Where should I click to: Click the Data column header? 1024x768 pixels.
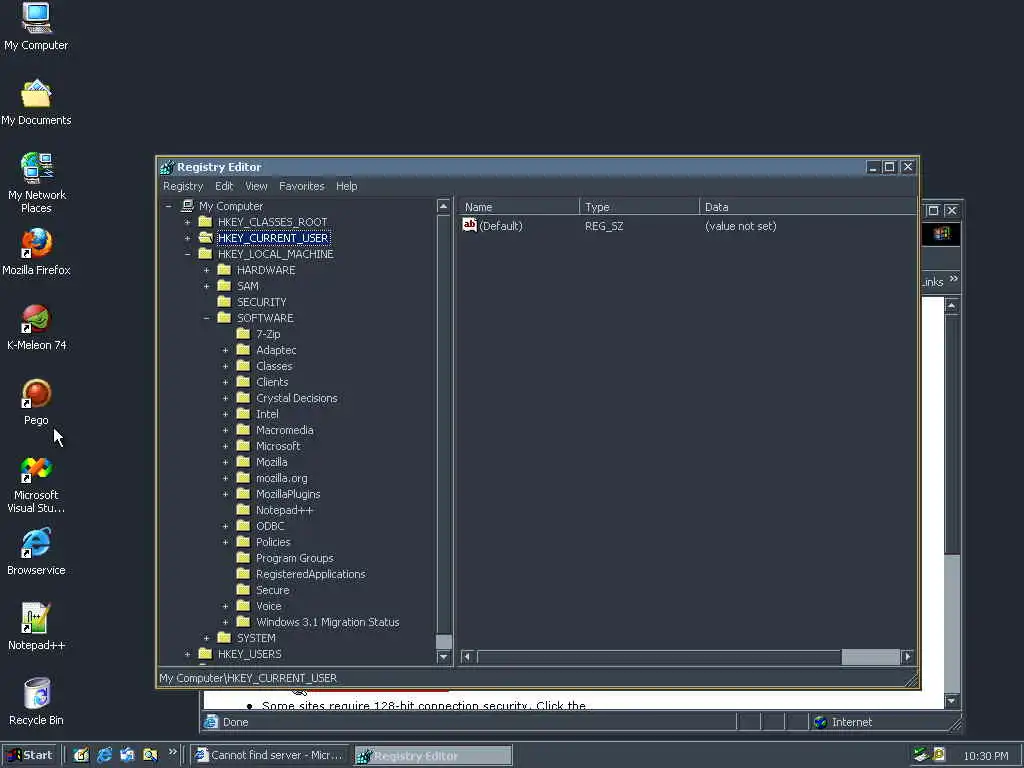(x=808, y=206)
